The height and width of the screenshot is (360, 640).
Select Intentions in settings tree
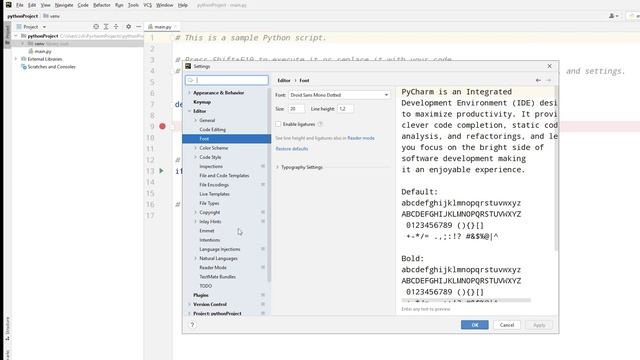point(209,240)
